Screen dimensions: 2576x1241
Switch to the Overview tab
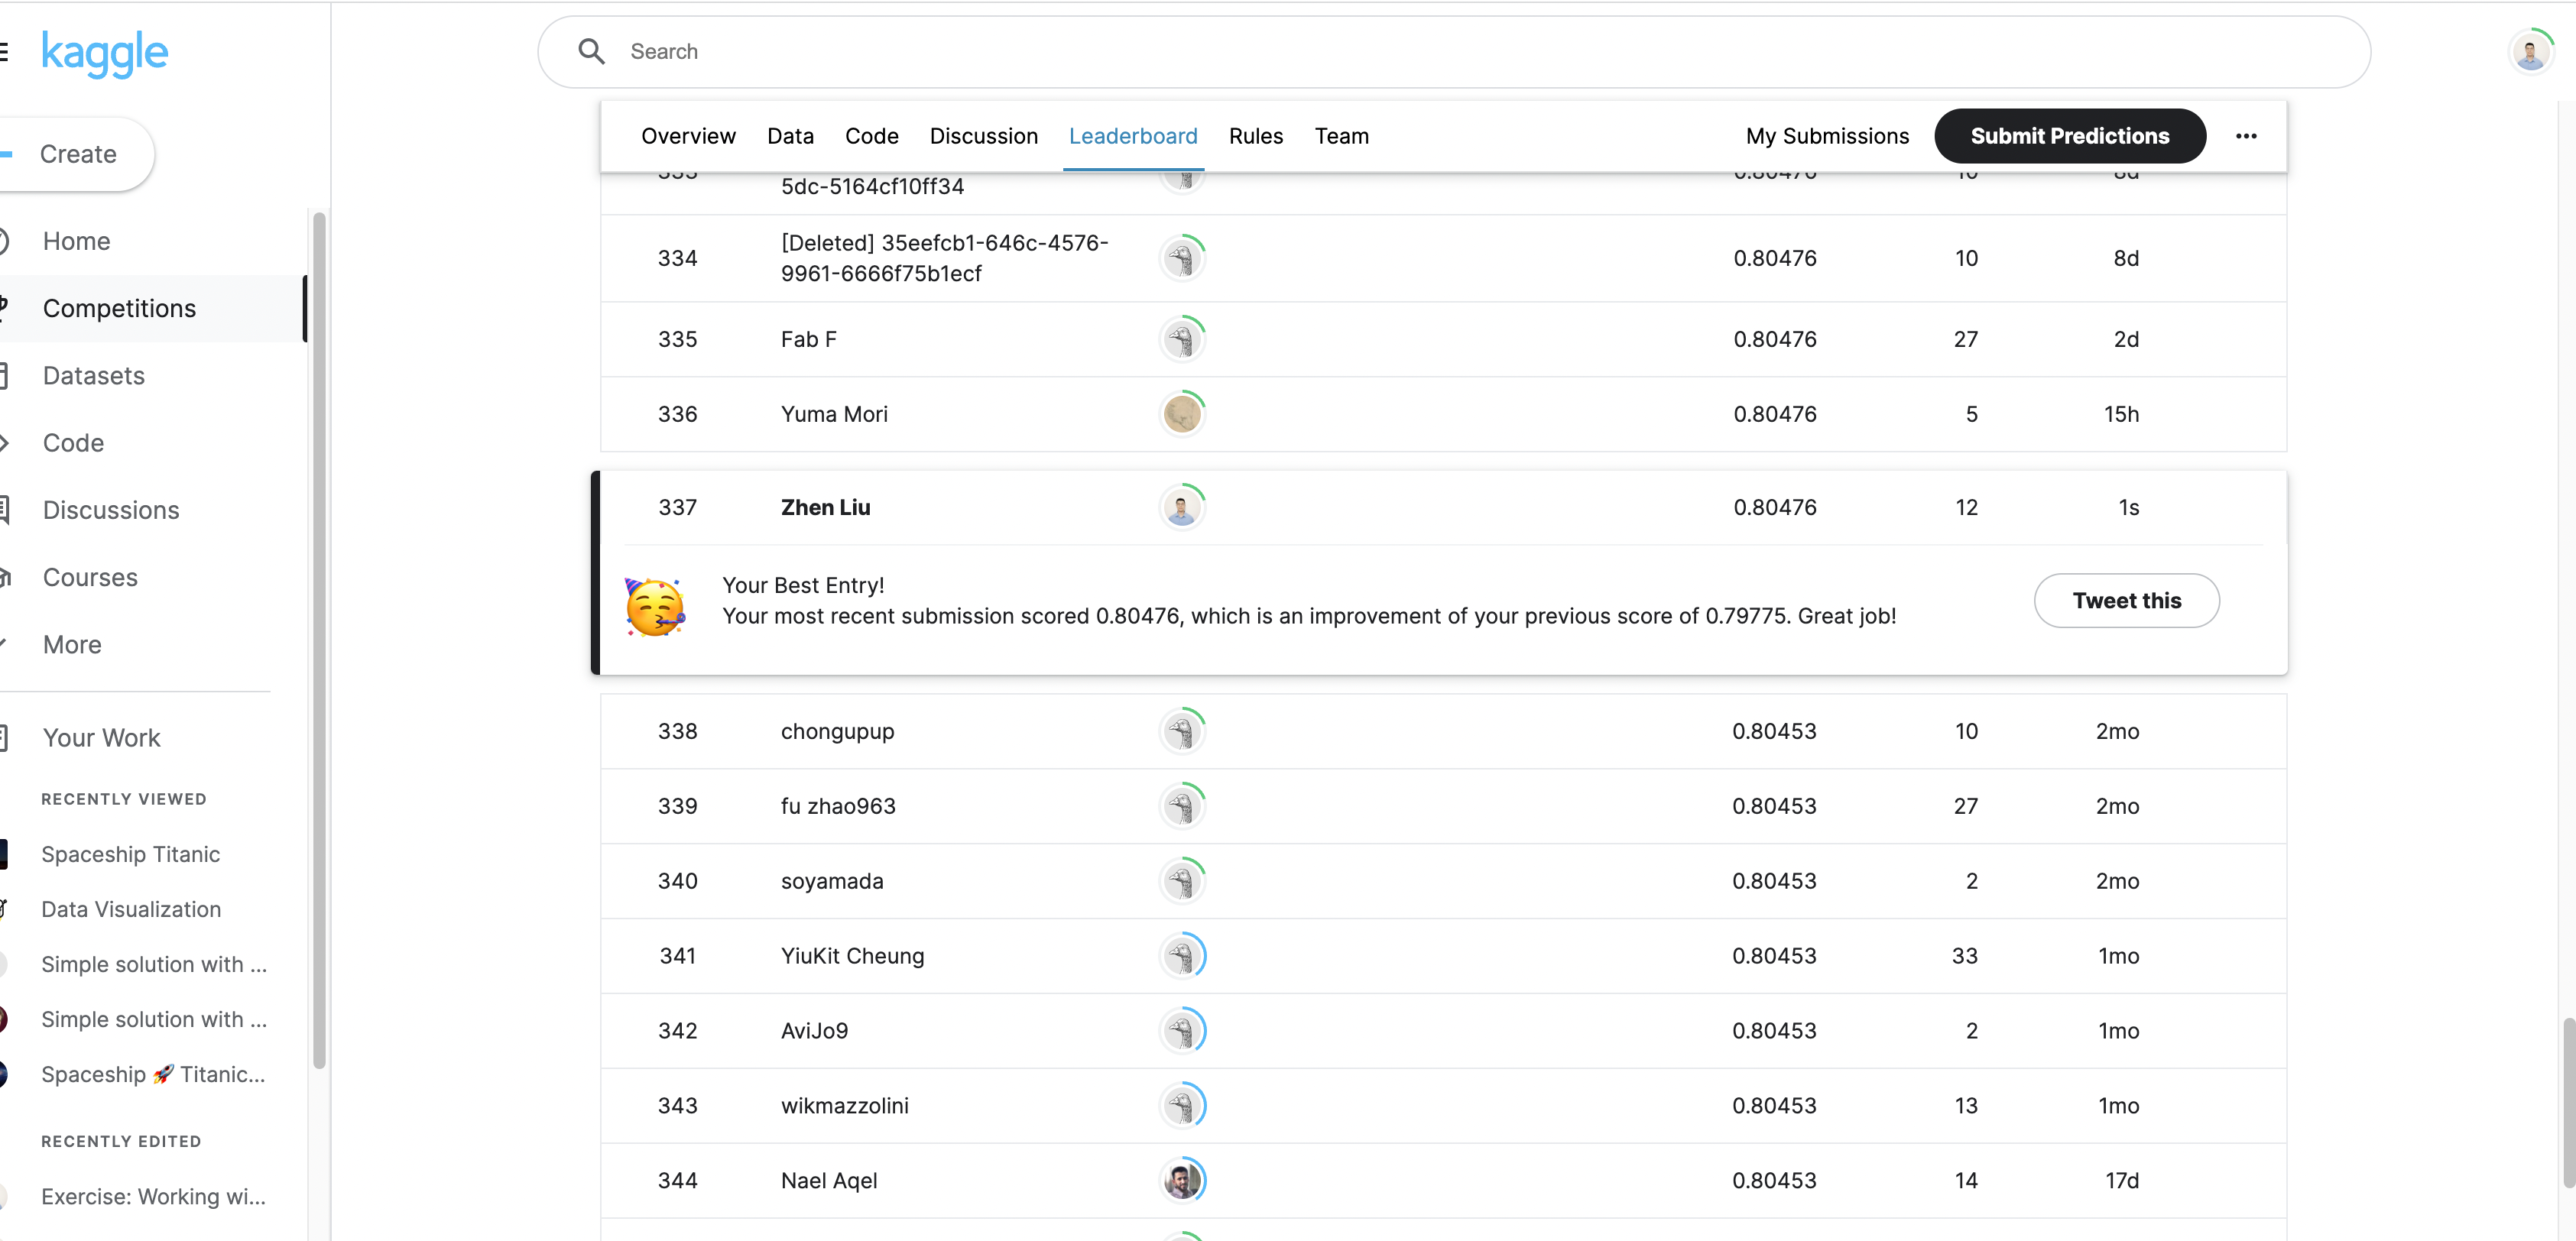click(x=688, y=136)
